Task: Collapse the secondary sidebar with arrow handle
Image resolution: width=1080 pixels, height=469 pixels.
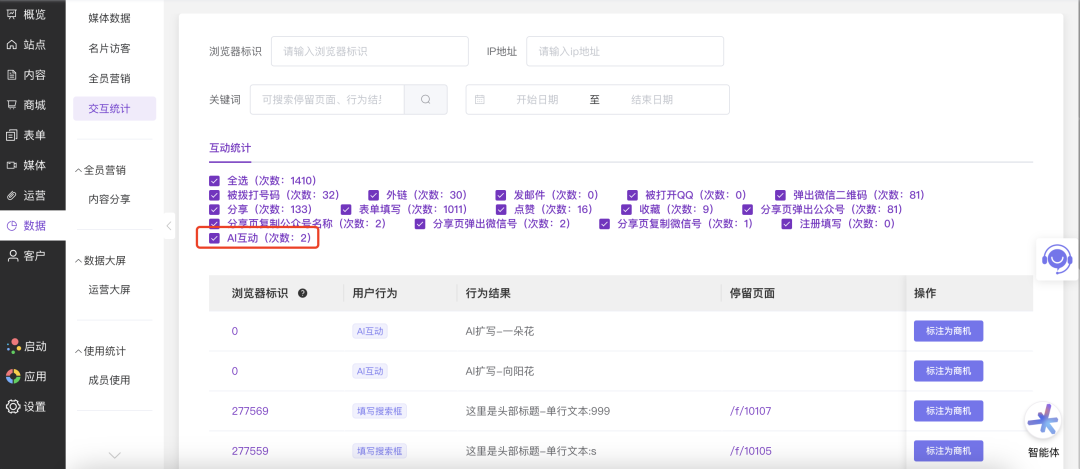Action: 169,227
